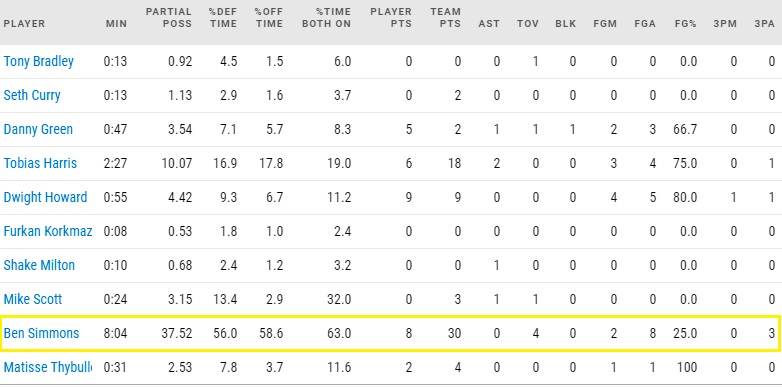Sort by FG% column header
The width and height of the screenshot is (782, 387).
point(685,23)
